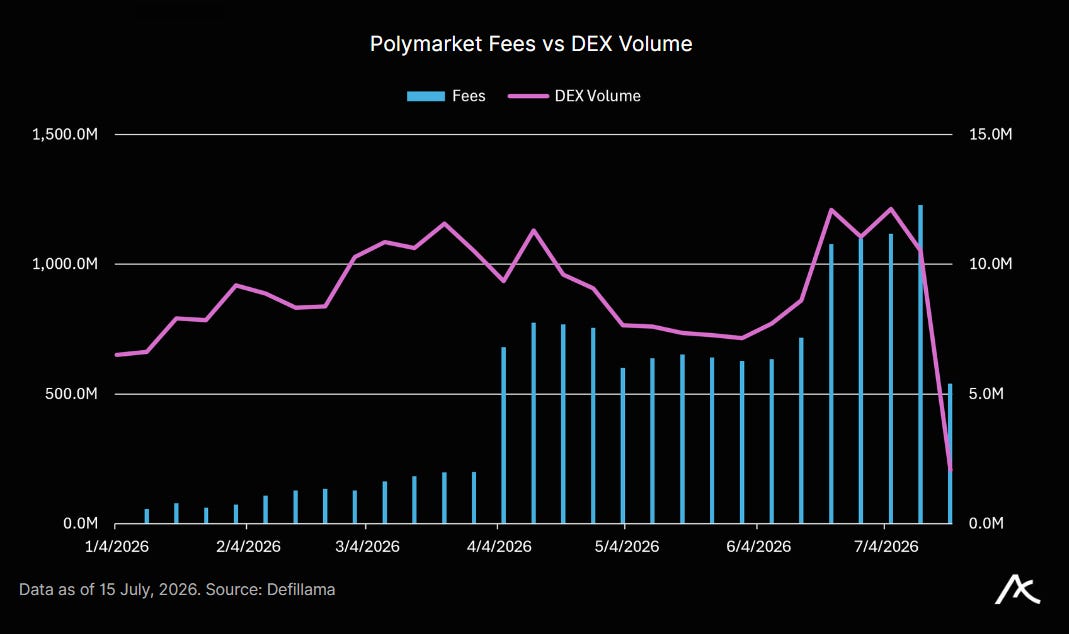The image size is (1069, 634).
Task: Click the 1/4/2026 date label
Action: click(117, 547)
